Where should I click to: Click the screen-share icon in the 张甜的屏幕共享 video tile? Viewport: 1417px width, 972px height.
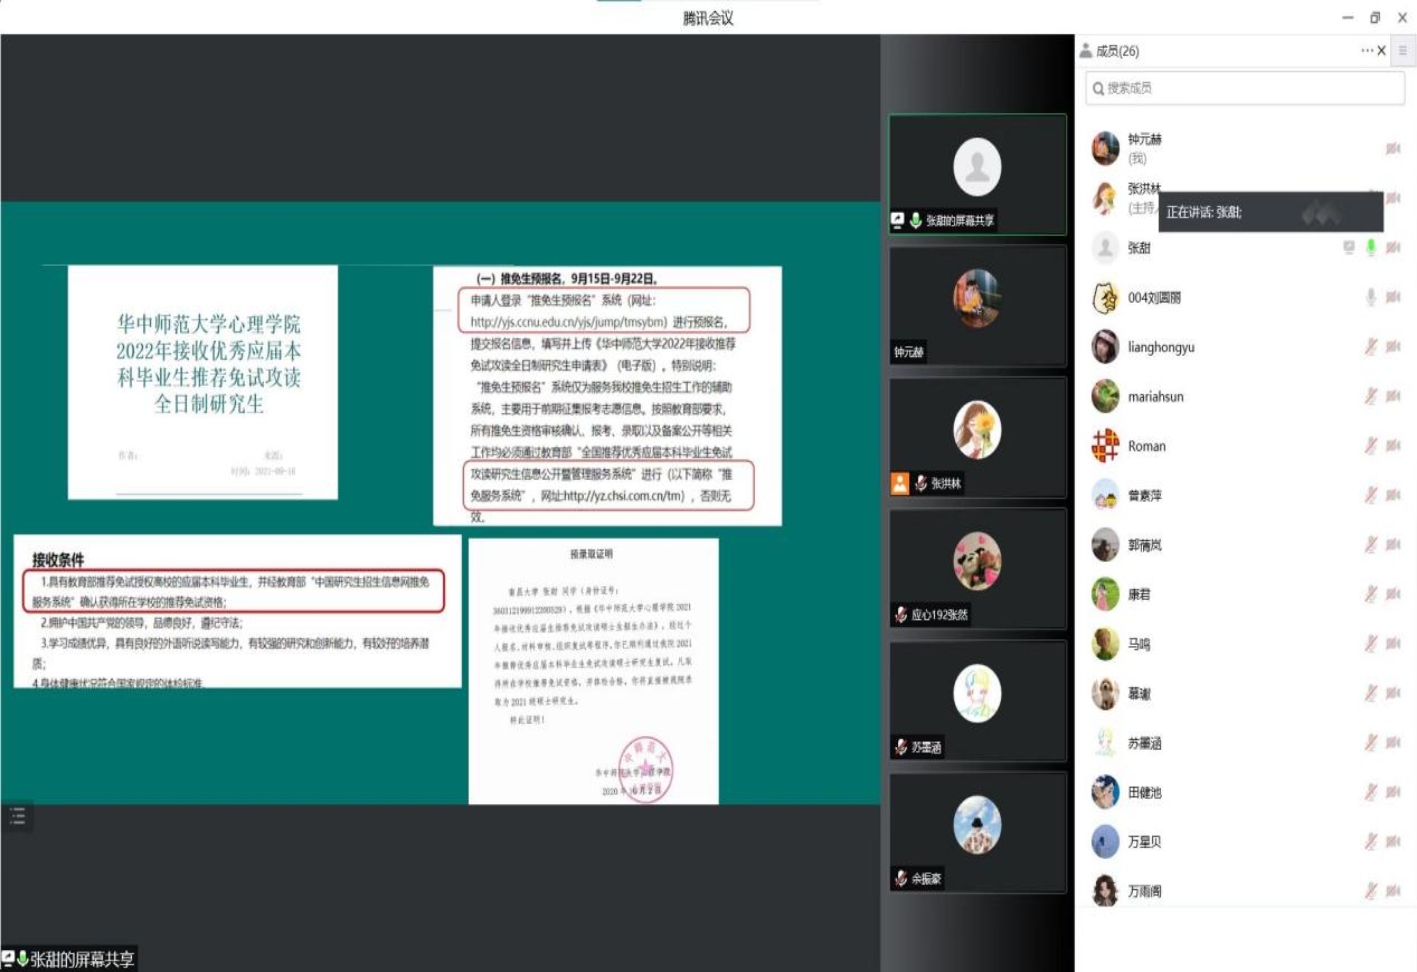(898, 220)
